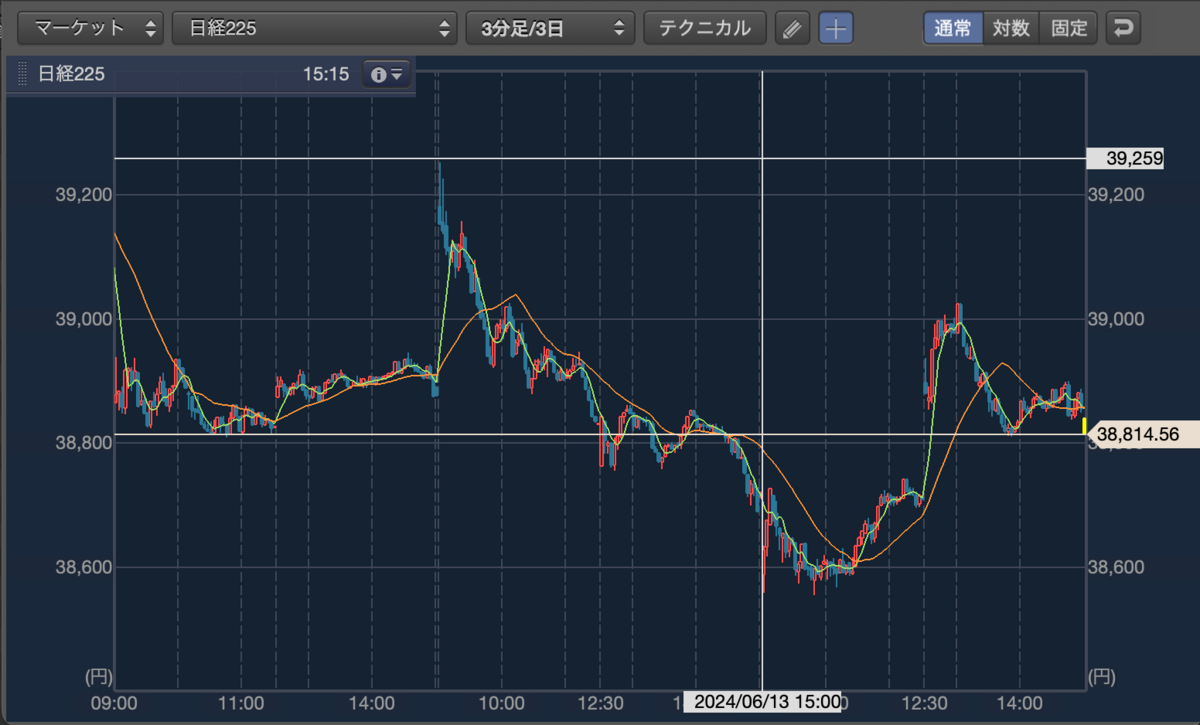Viewport: 1200px width, 725px height.
Task: Click the 15:15 time in the info panel
Action: point(325,74)
